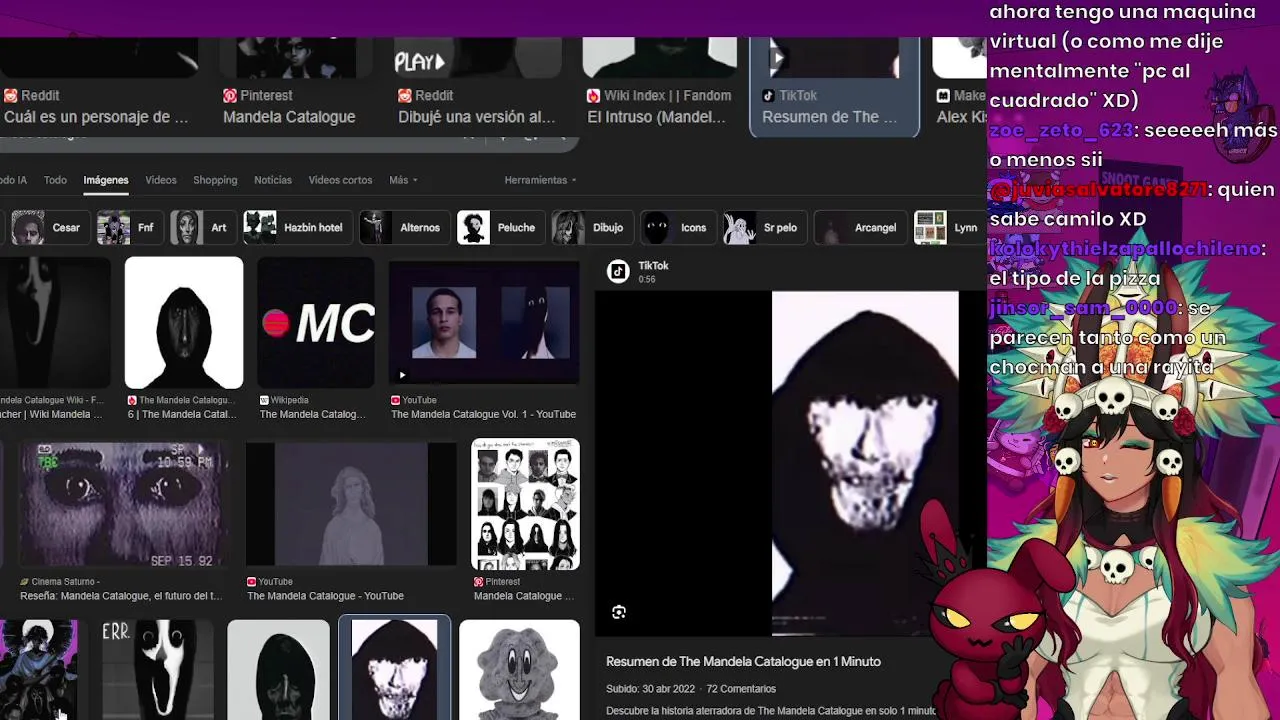Click username jinsor_sam_0000 in chat

[1083, 308]
